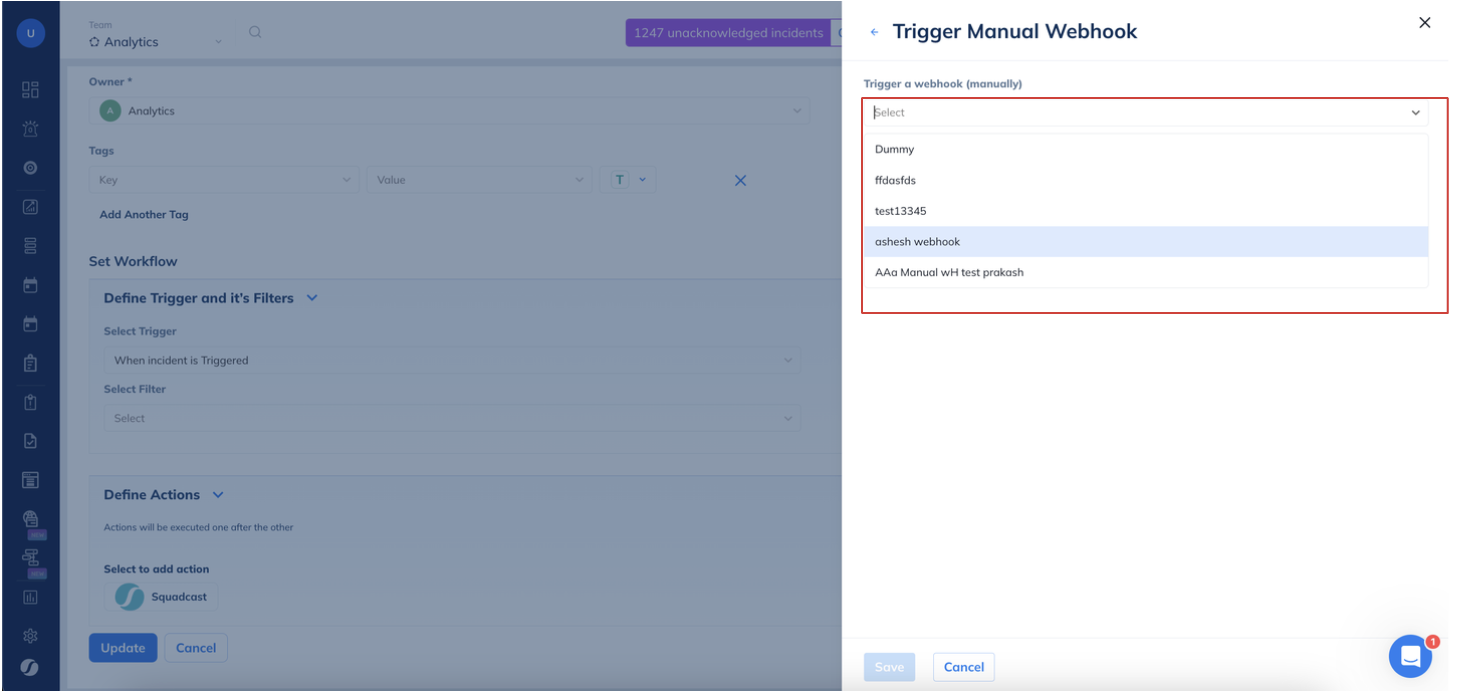This screenshot has width=1458, height=692.
Task: Click the Add Another Tag link
Action: (144, 215)
